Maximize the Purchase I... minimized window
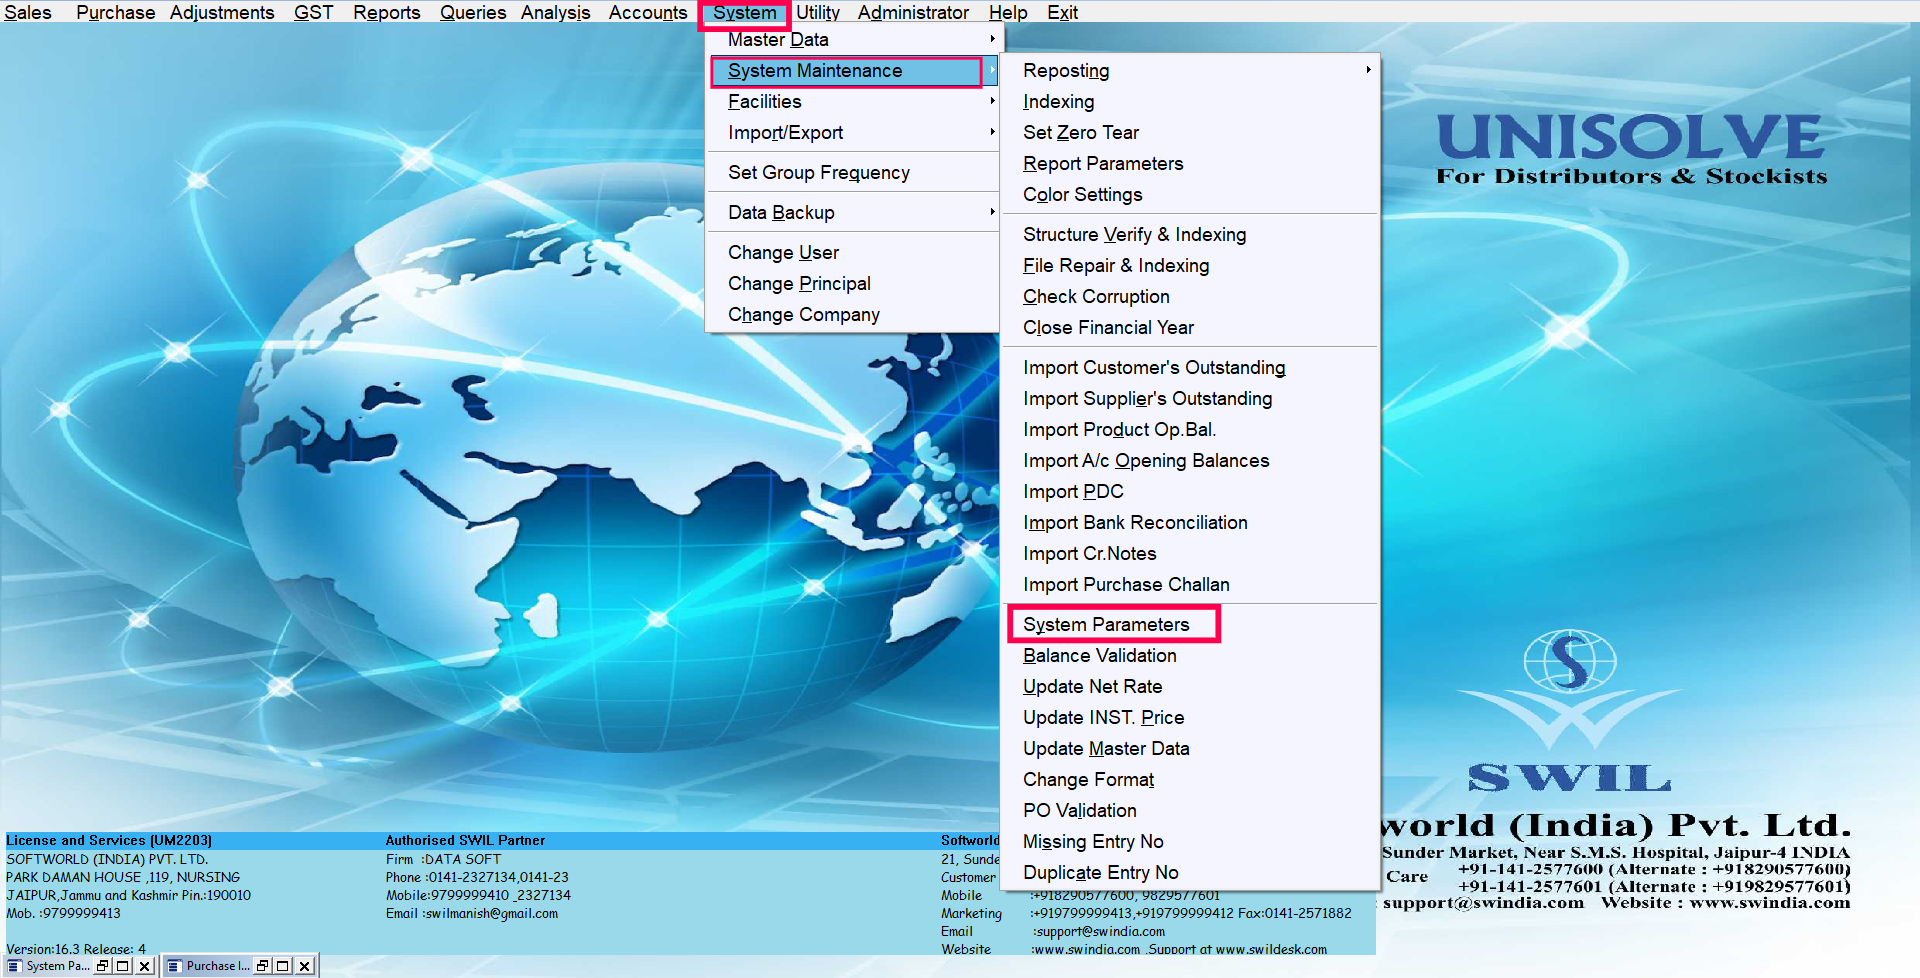The width and height of the screenshot is (1920, 978). (x=283, y=966)
